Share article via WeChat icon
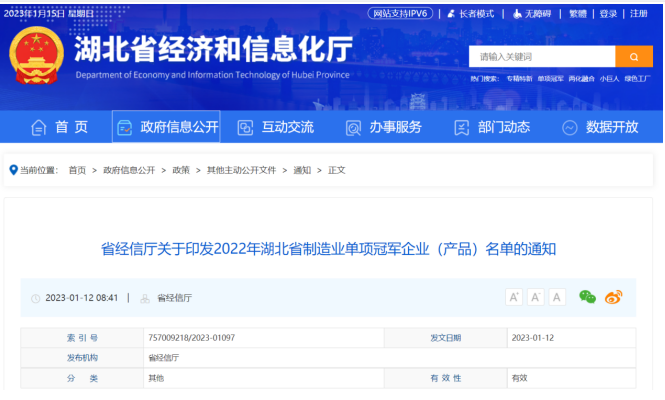Screen dimensions: 665x400 [587, 297]
